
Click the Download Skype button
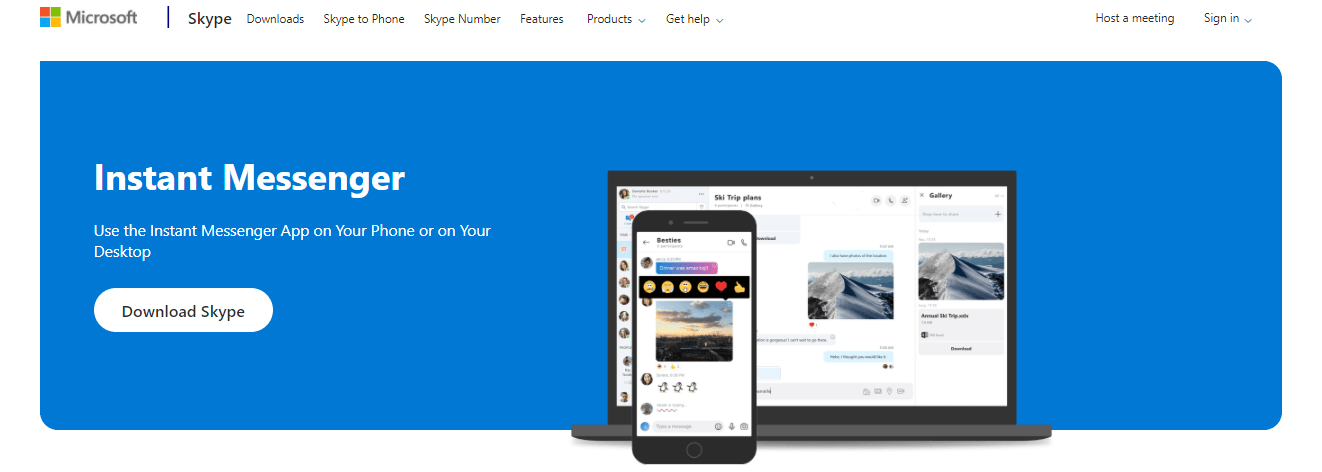183,311
